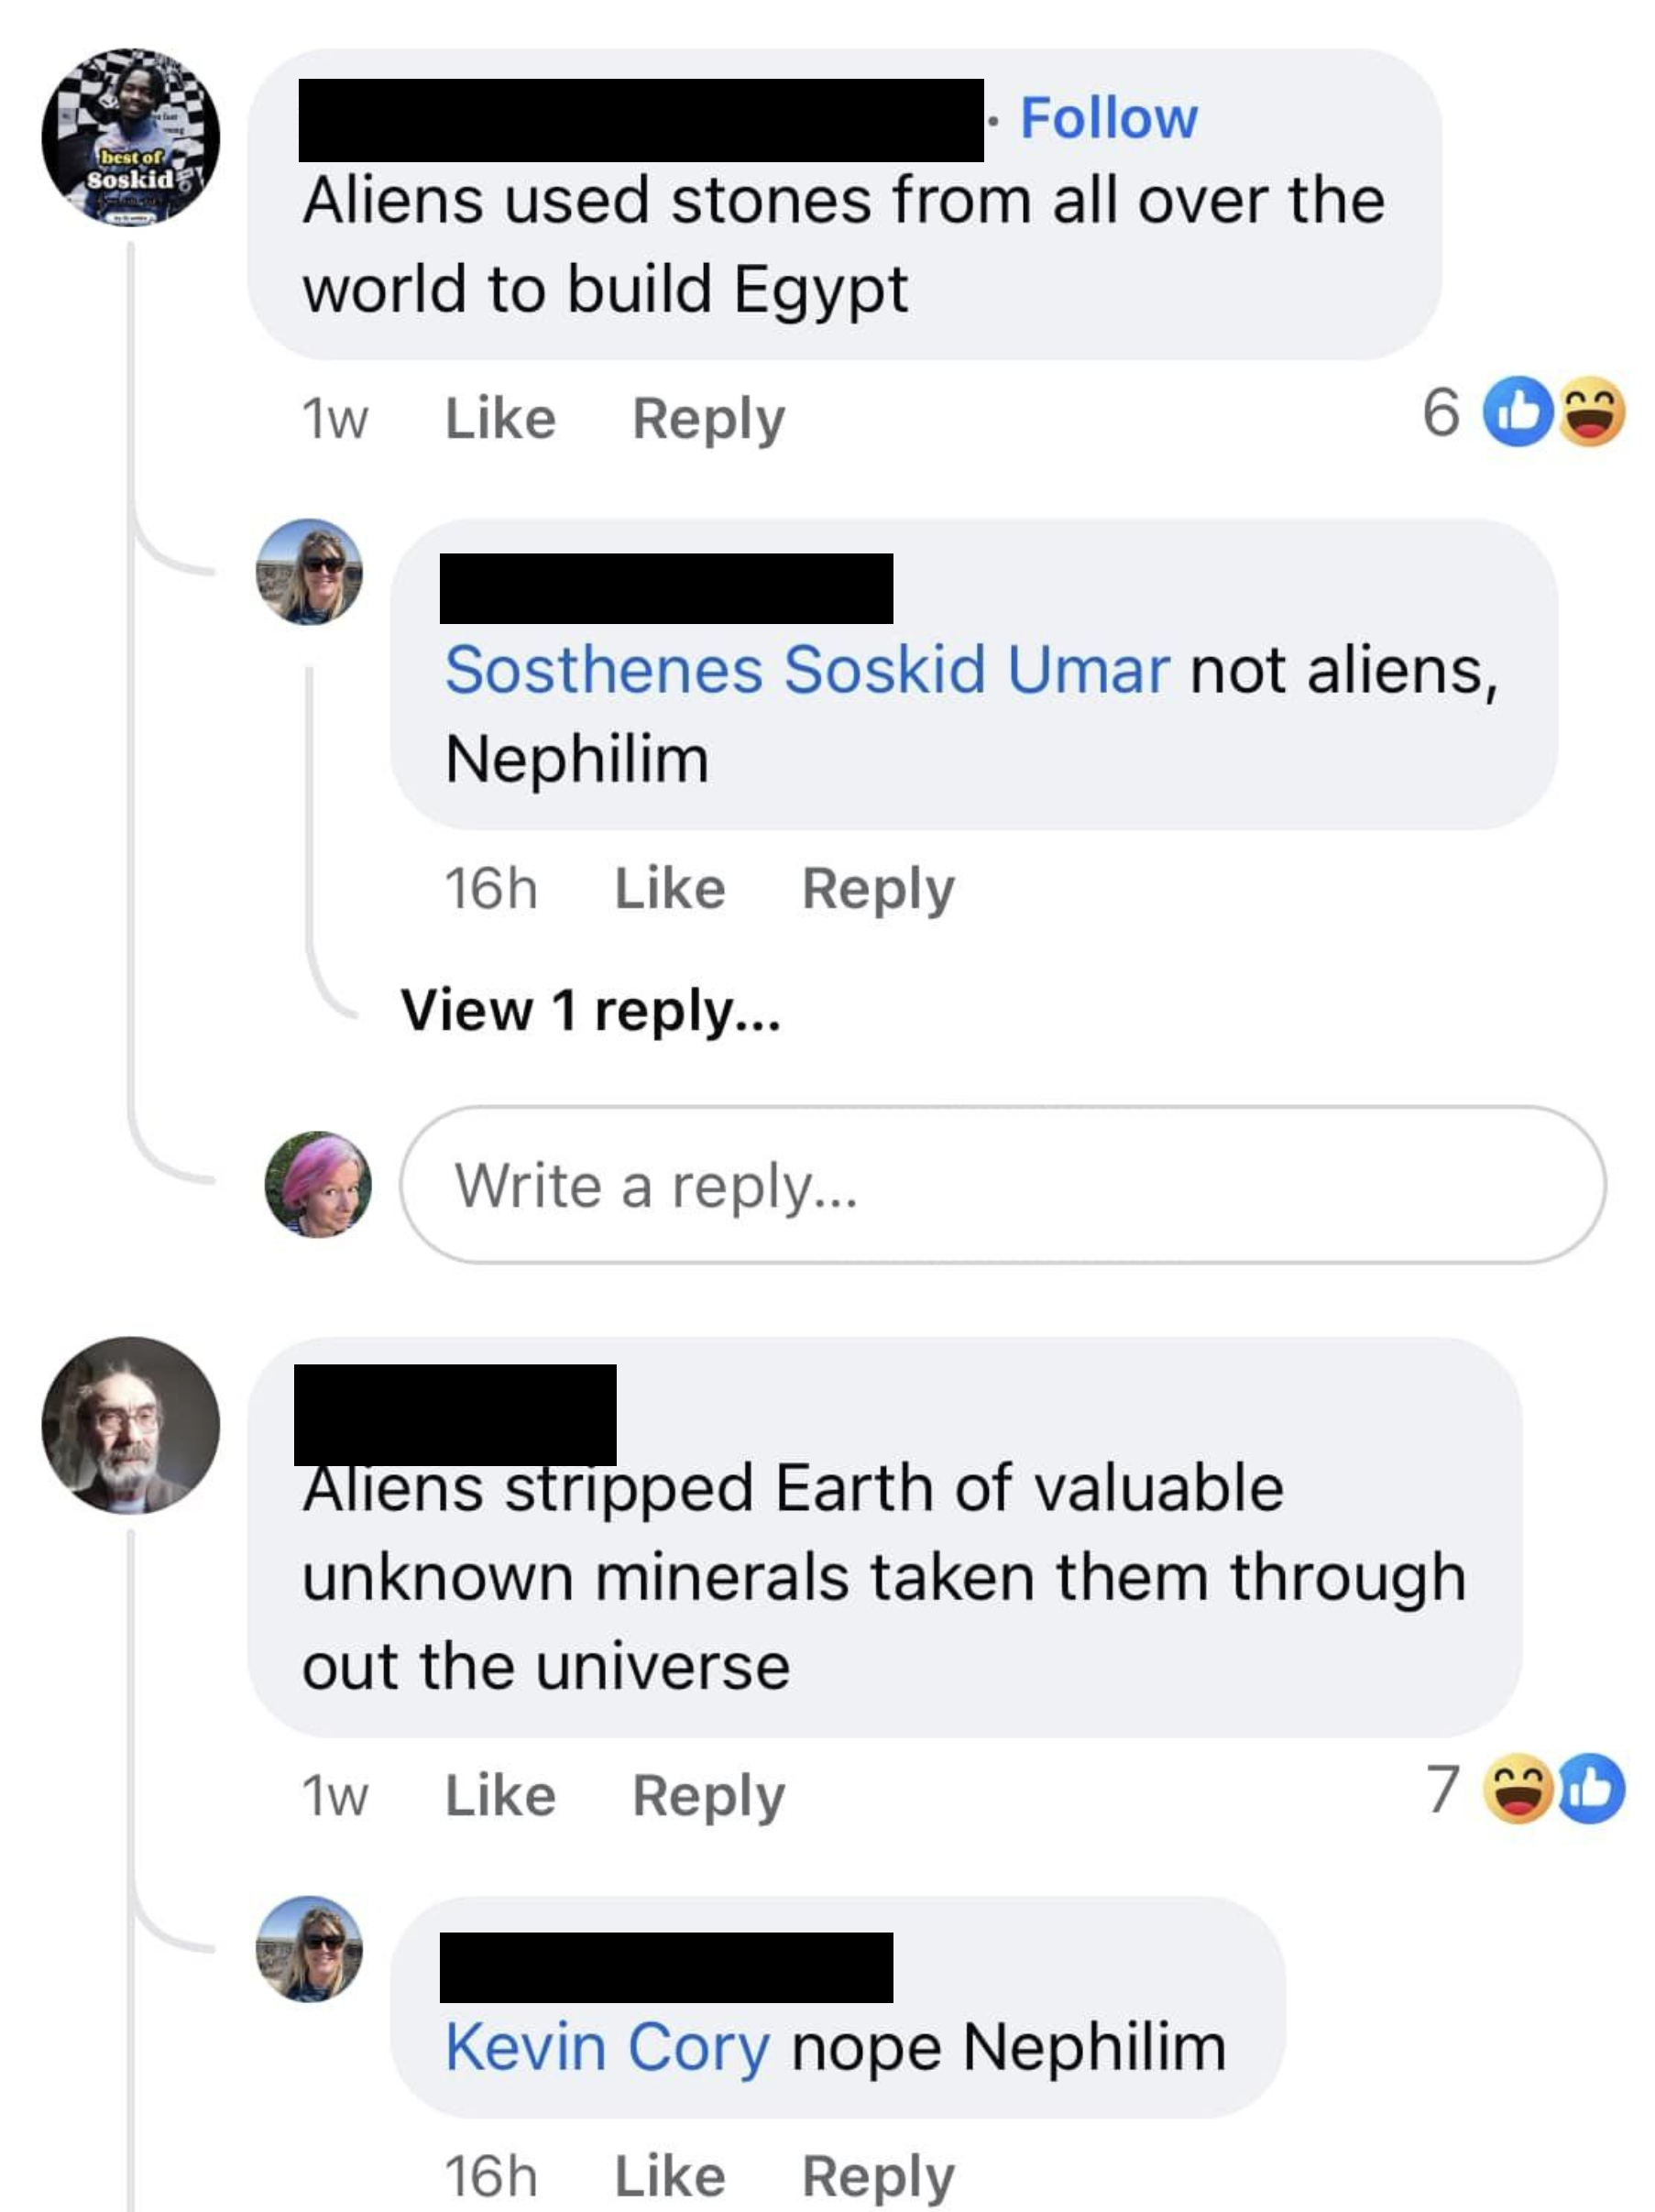1655x2212 pixels.
Task: Reply to the 'Aliens stripped Earth' comment
Action: pos(708,1796)
